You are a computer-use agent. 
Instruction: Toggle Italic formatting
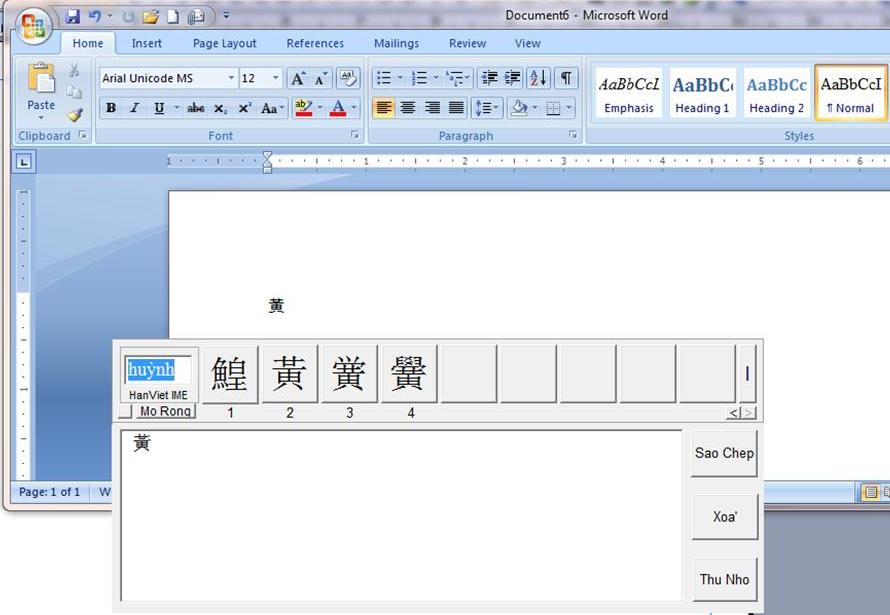[x=135, y=108]
